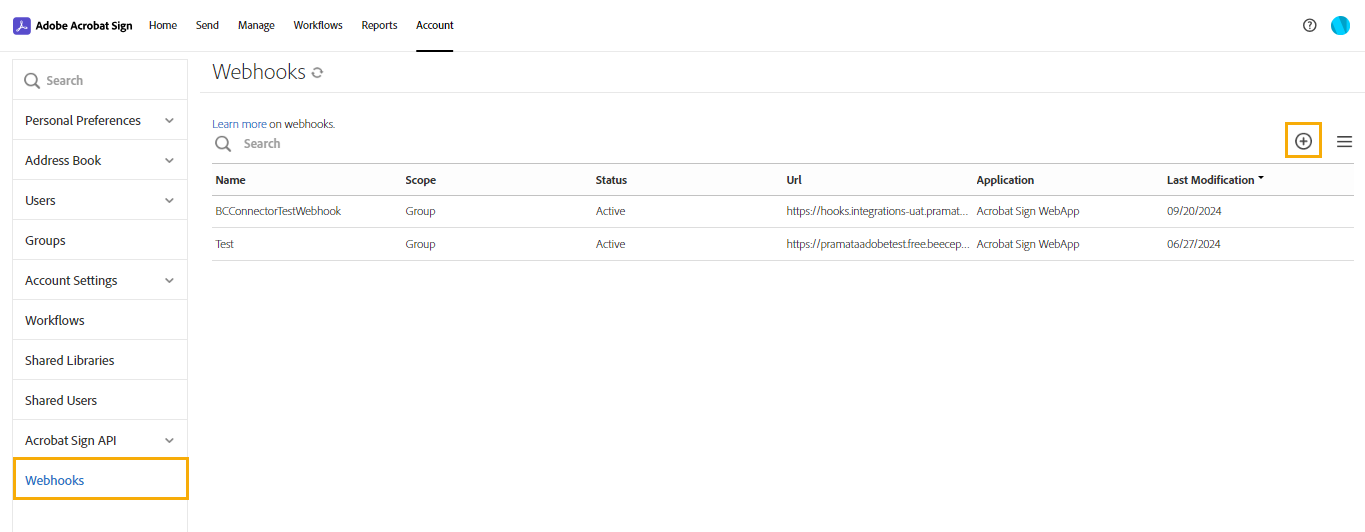
Task: Expand the Address Book chevron
Action: tap(169, 160)
